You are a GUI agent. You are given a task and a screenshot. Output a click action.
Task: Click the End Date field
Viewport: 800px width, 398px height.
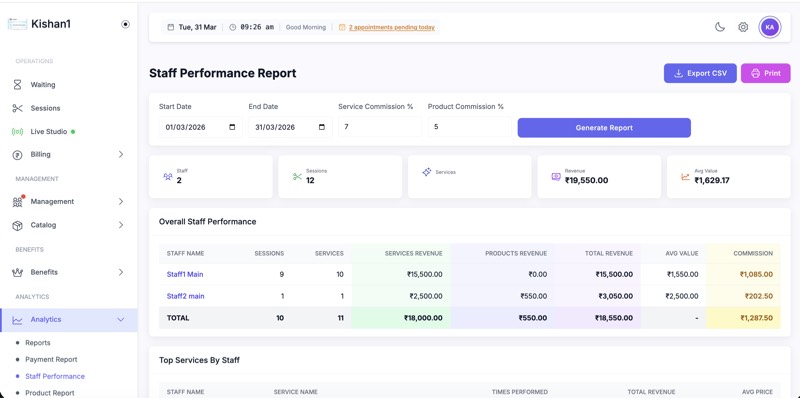(290, 127)
